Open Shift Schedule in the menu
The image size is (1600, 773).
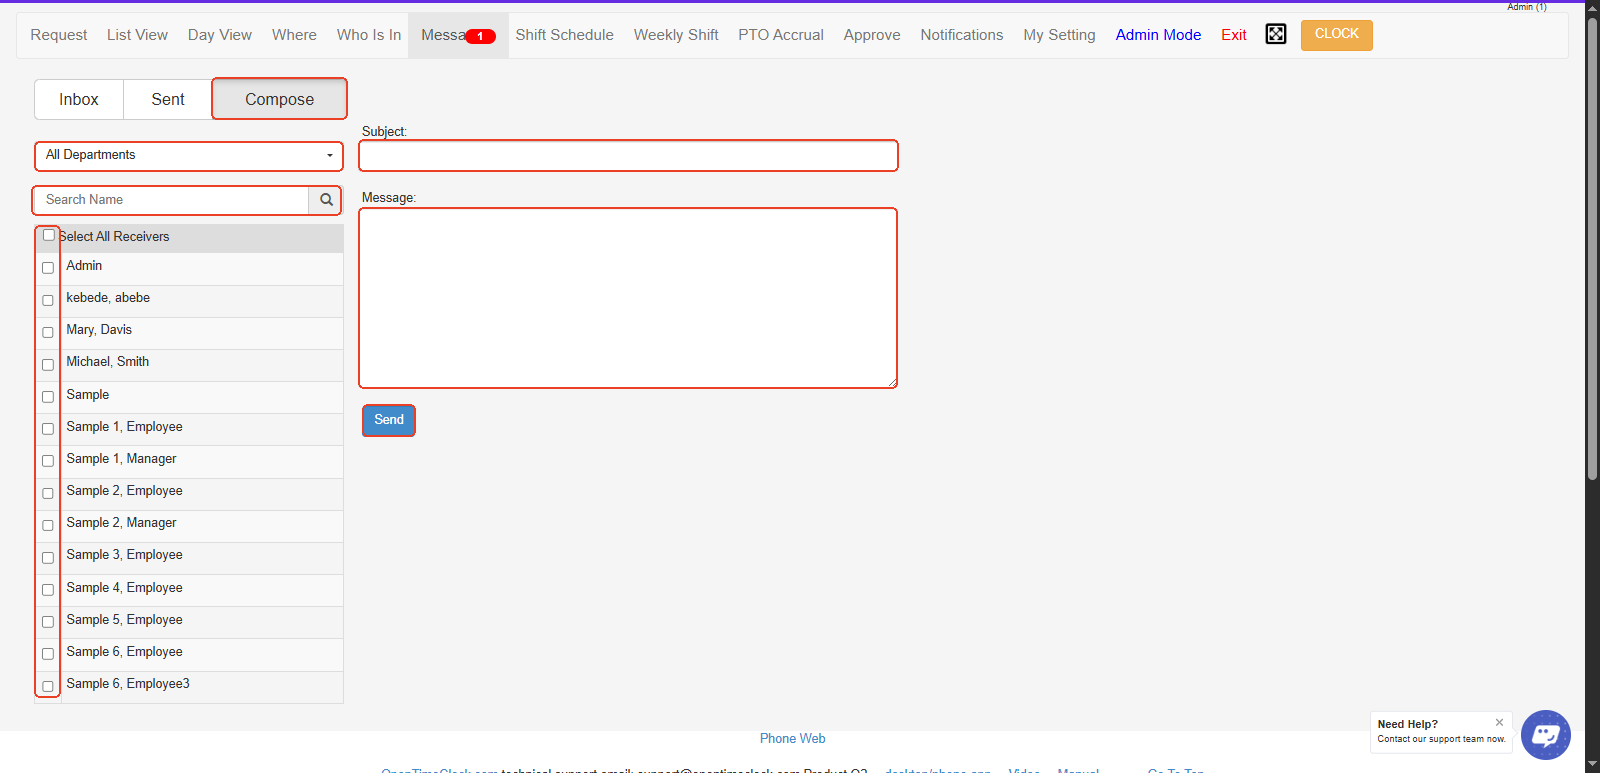tap(564, 35)
